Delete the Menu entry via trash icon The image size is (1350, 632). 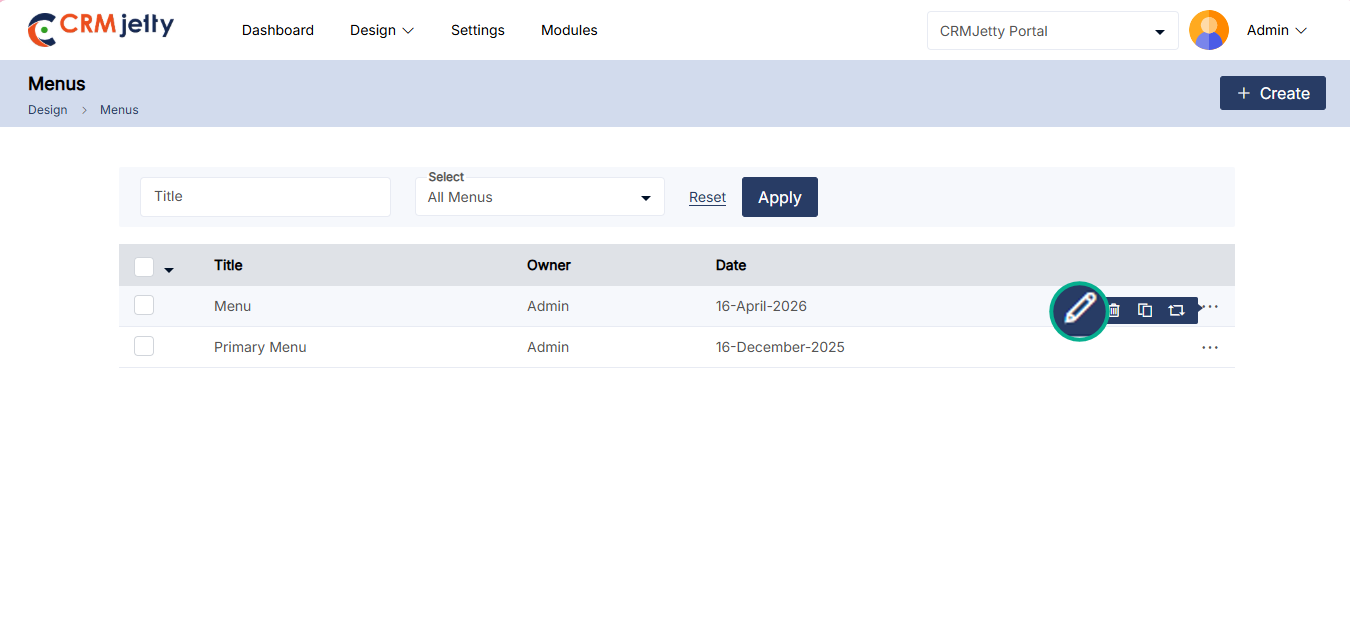click(x=1114, y=310)
